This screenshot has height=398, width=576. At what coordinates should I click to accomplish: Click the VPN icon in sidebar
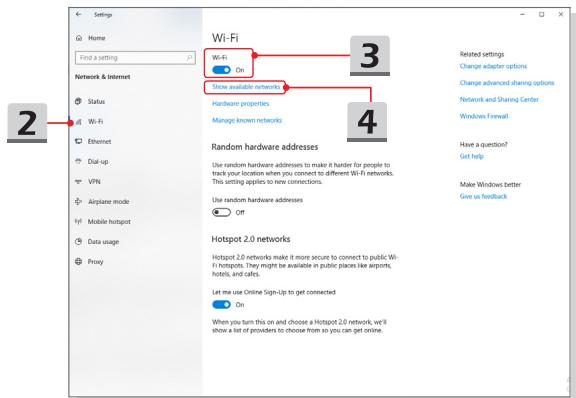(78, 182)
